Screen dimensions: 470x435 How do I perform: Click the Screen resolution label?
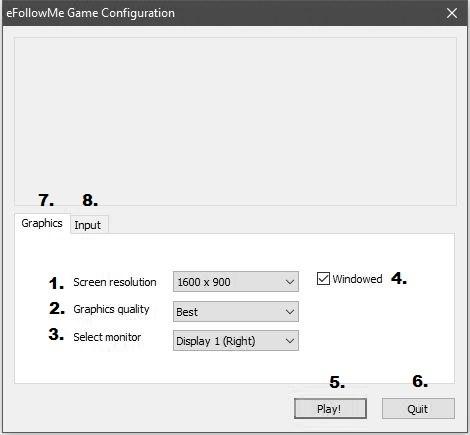pyautogui.click(x=115, y=282)
